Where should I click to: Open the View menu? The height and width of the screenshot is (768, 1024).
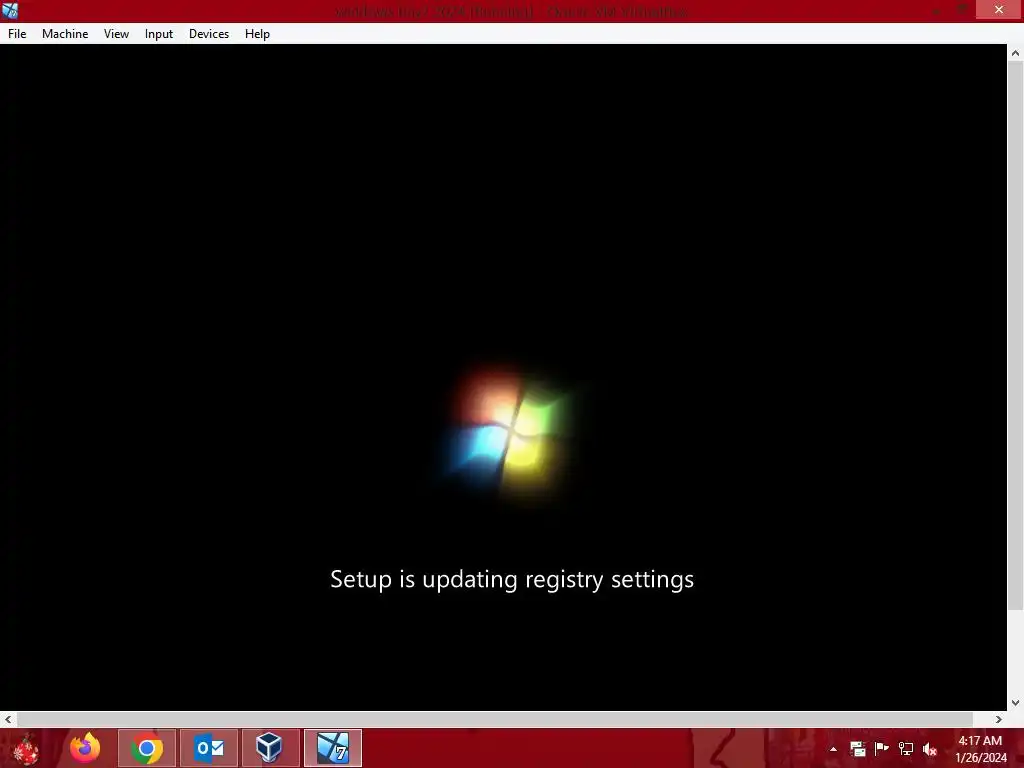pyautogui.click(x=116, y=34)
